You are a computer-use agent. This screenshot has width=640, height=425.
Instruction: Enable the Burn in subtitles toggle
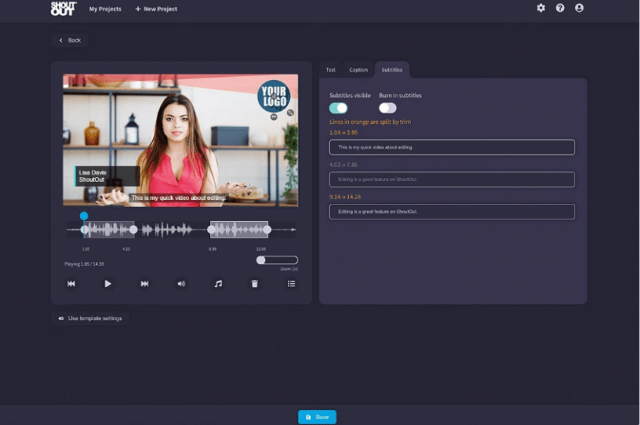[387, 108]
